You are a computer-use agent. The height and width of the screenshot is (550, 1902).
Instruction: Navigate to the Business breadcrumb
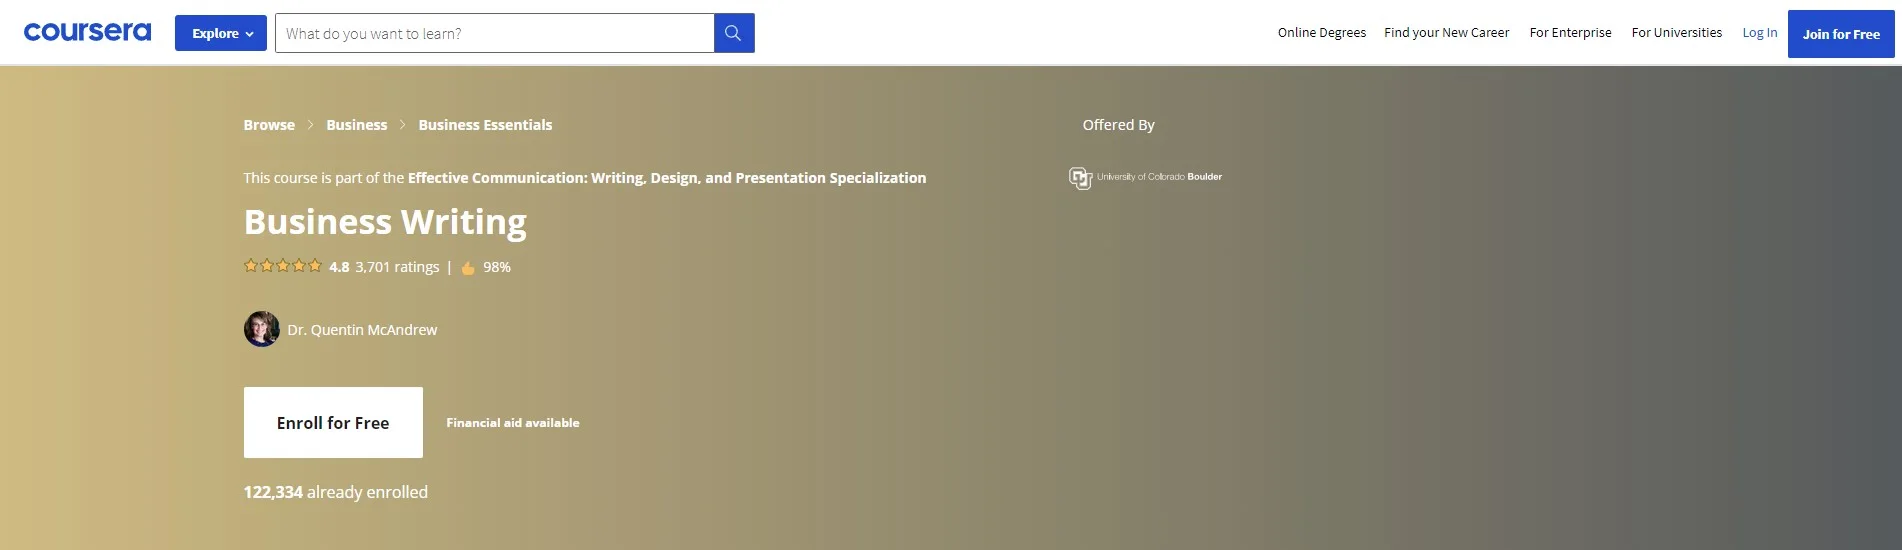coord(356,125)
